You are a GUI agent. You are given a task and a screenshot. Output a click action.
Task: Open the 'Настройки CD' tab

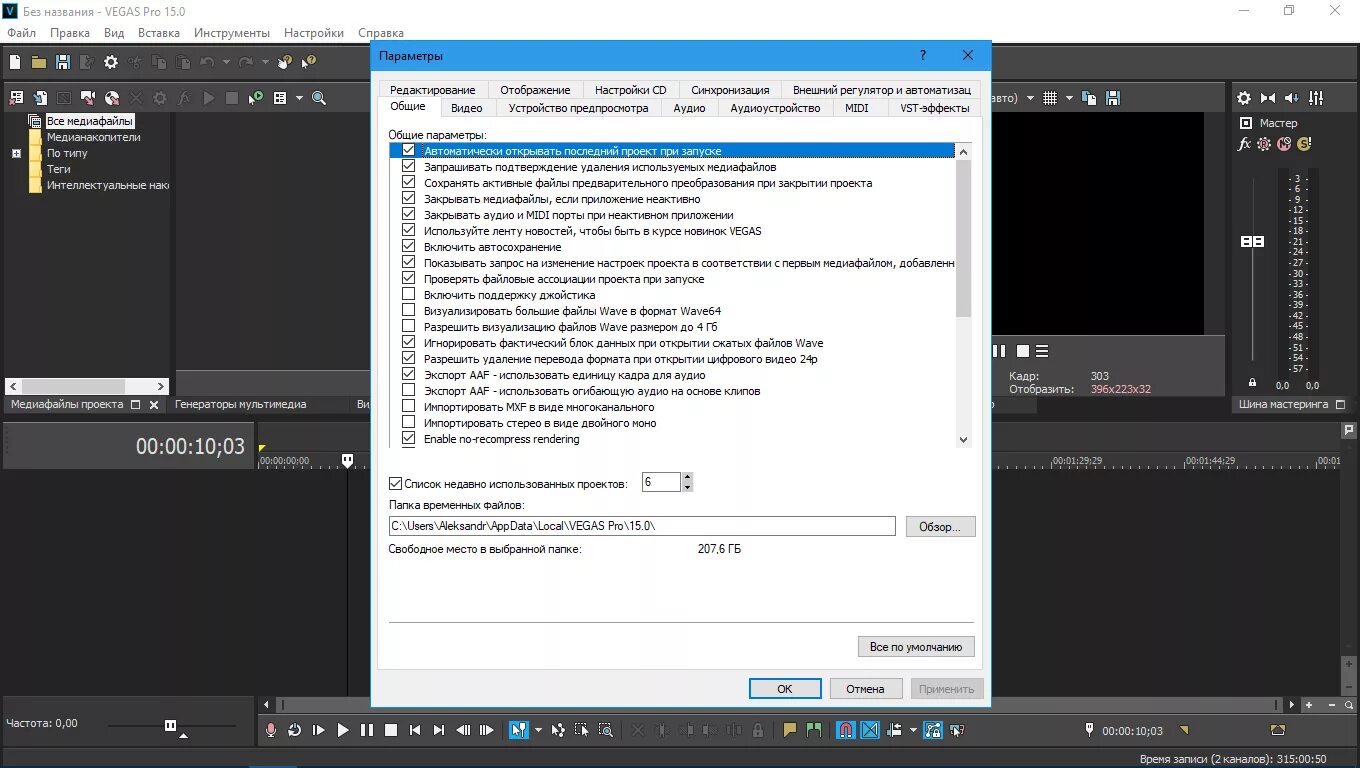coord(630,90)
